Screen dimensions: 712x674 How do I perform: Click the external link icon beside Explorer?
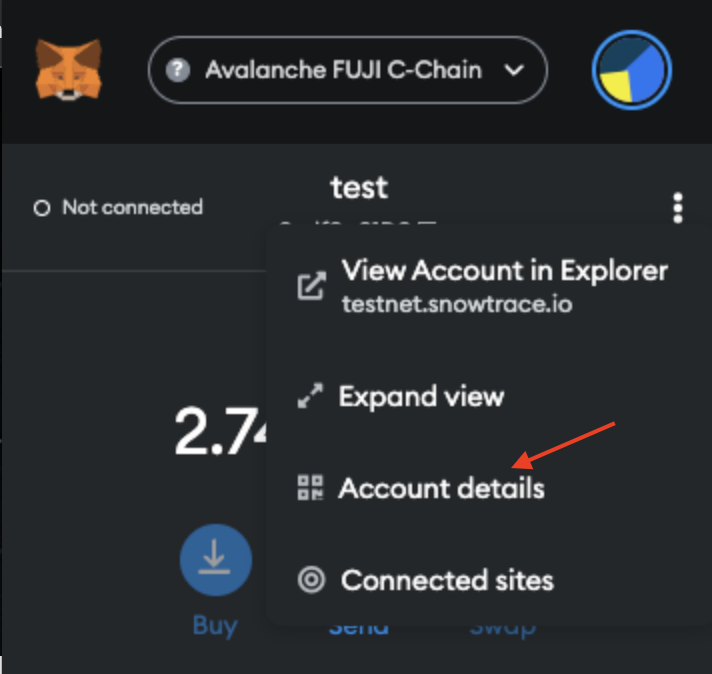coord(312,286)
